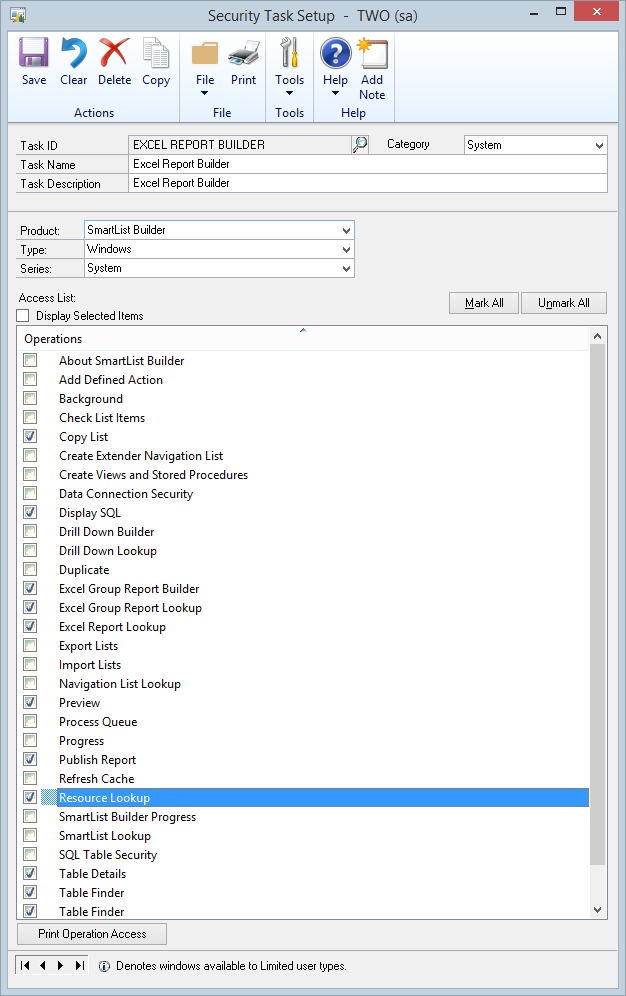Click Print Operation Access button
The image size is (626, 996).
(92, 934)
